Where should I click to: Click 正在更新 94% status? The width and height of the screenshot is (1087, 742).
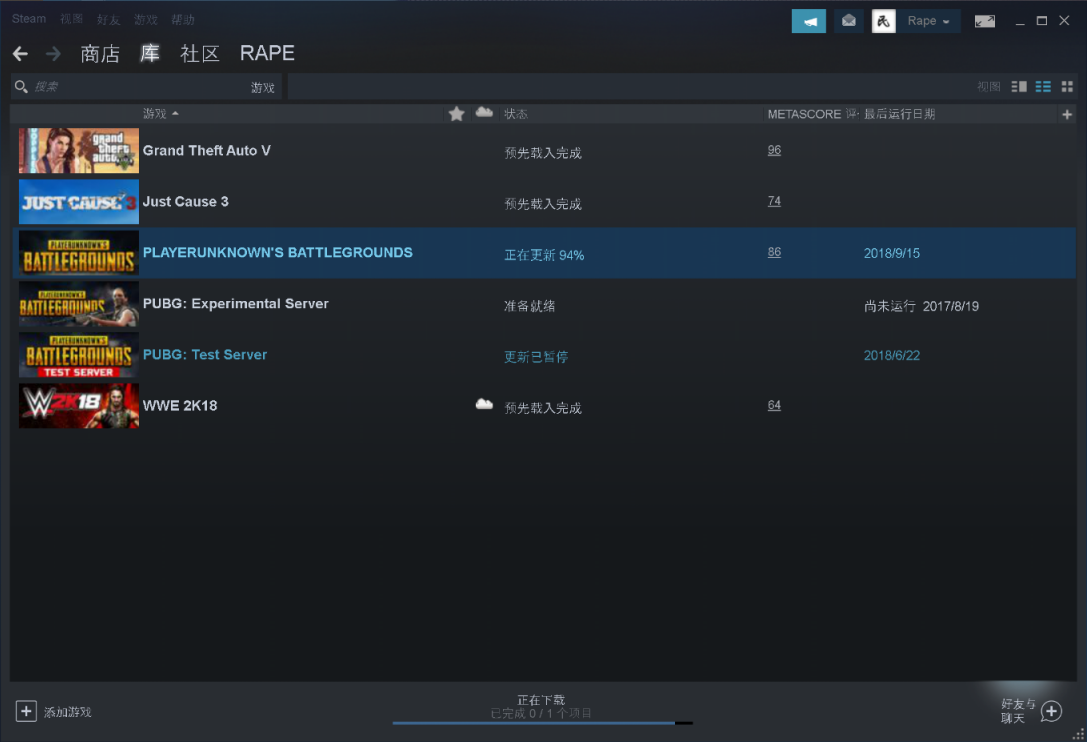point(544,255)
